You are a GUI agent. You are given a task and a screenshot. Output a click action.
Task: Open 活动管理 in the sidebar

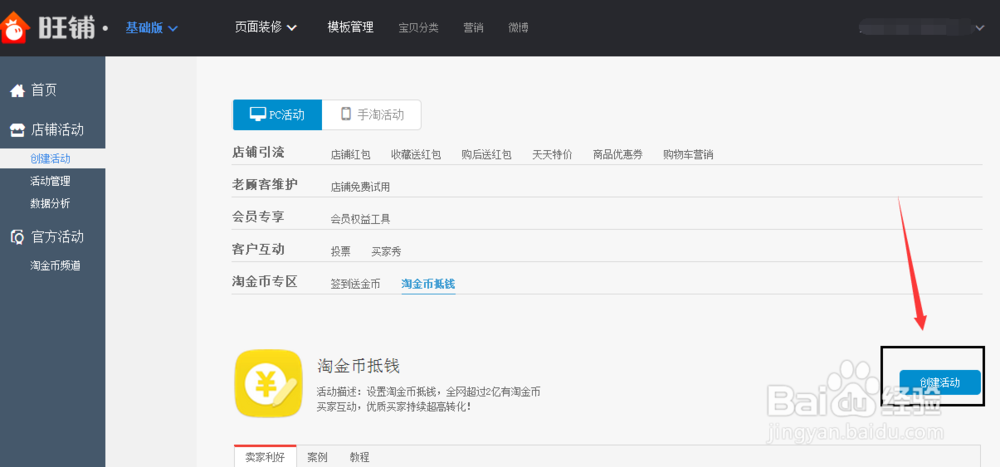click(50, 181)
